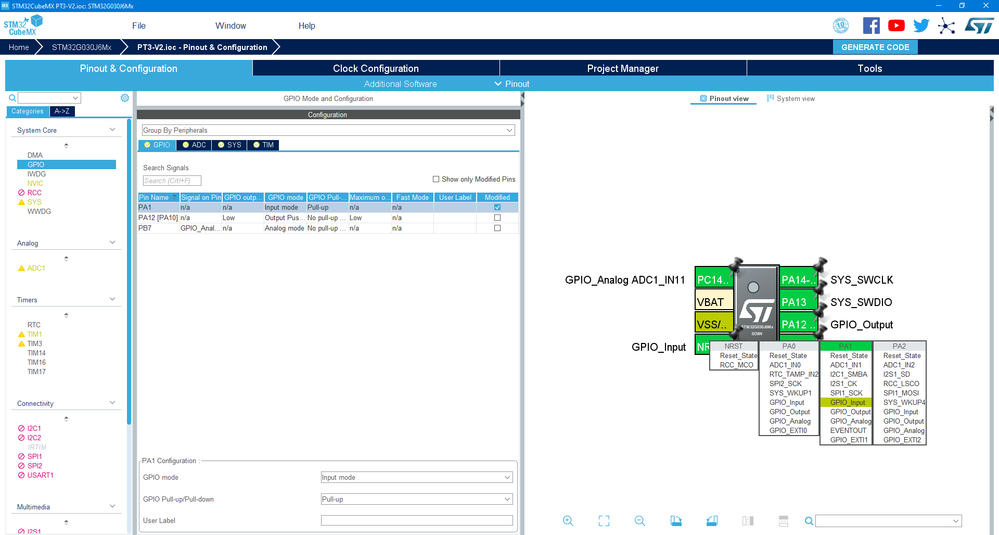Collapse the Timers category
The image size is (999, 535).
tap(113, 299)
